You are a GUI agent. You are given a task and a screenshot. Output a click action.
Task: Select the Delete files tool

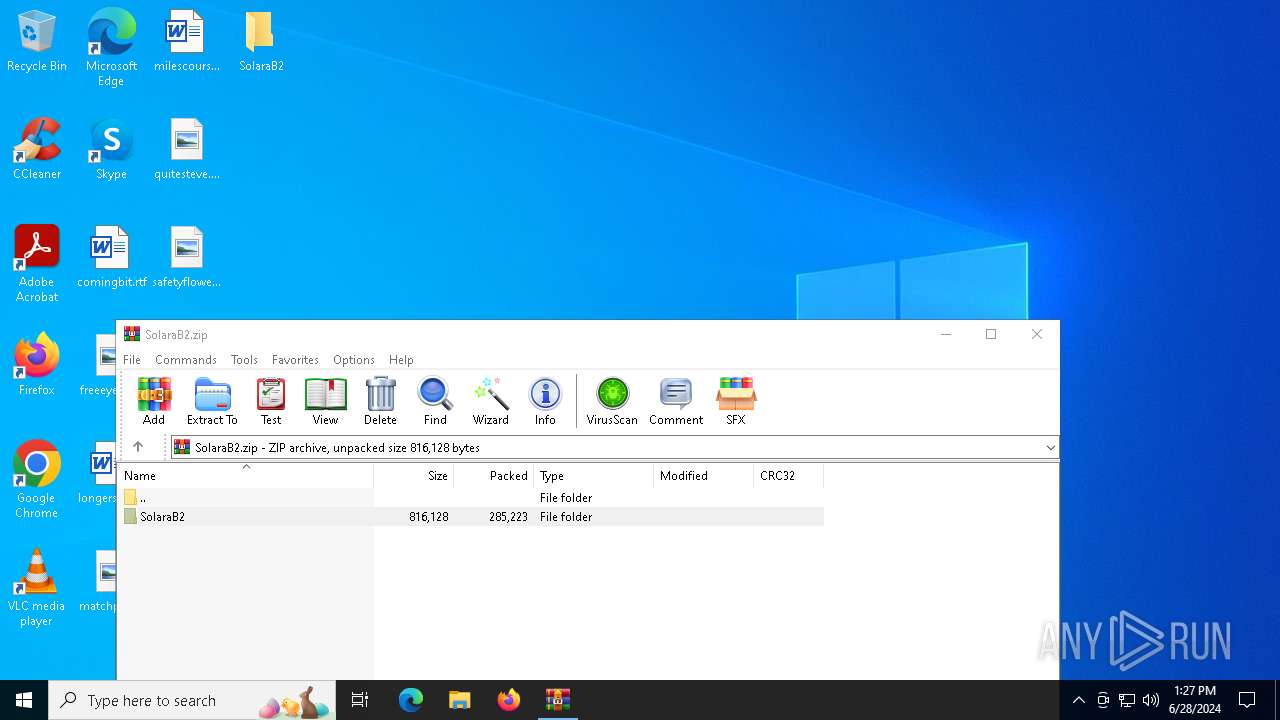(380, 402)
